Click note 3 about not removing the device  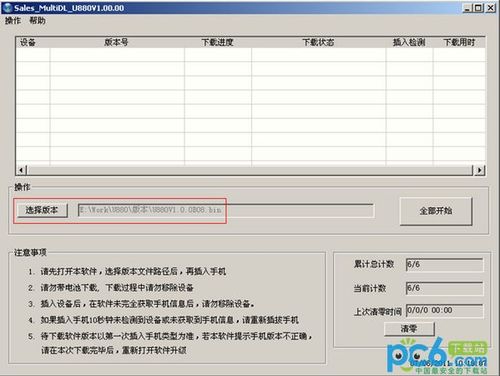point(141,304)
